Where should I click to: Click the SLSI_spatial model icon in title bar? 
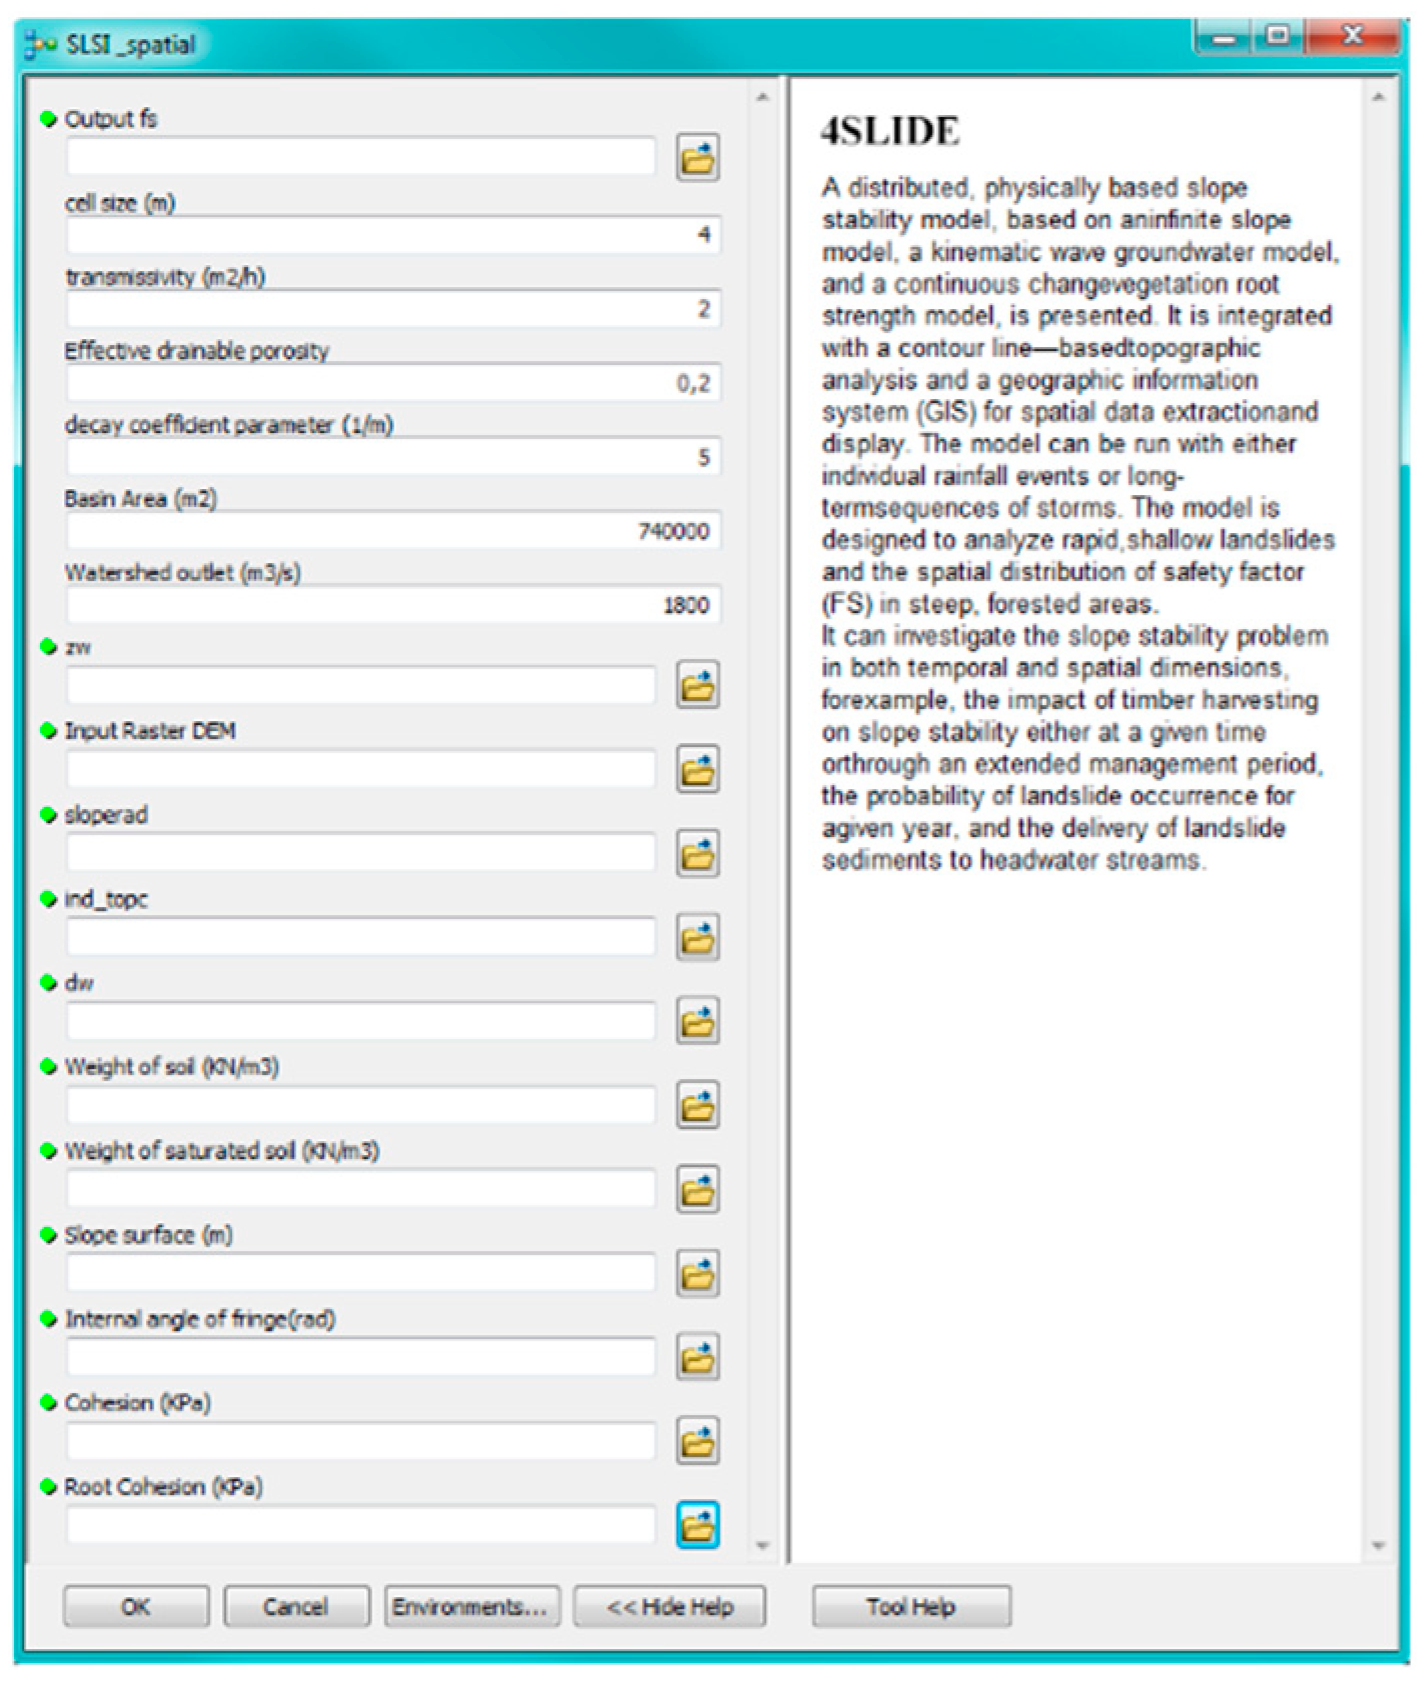click(x=41, y=44)
